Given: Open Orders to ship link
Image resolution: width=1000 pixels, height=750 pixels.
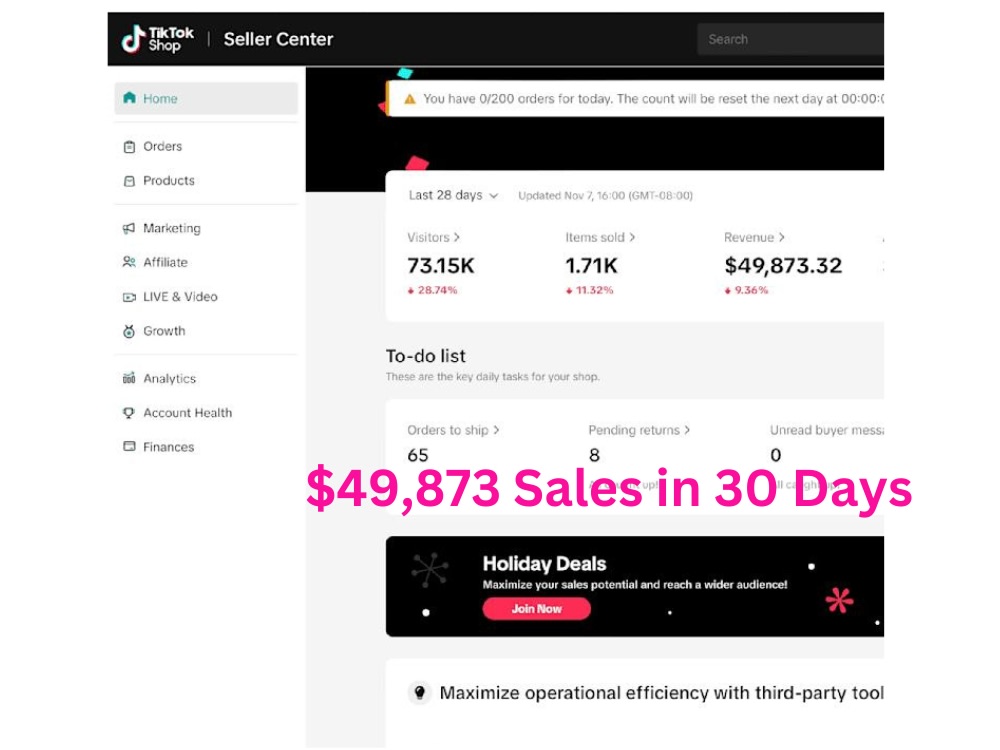Looking at the screenshot, I should pyautogui.click(x=453, y=430).
